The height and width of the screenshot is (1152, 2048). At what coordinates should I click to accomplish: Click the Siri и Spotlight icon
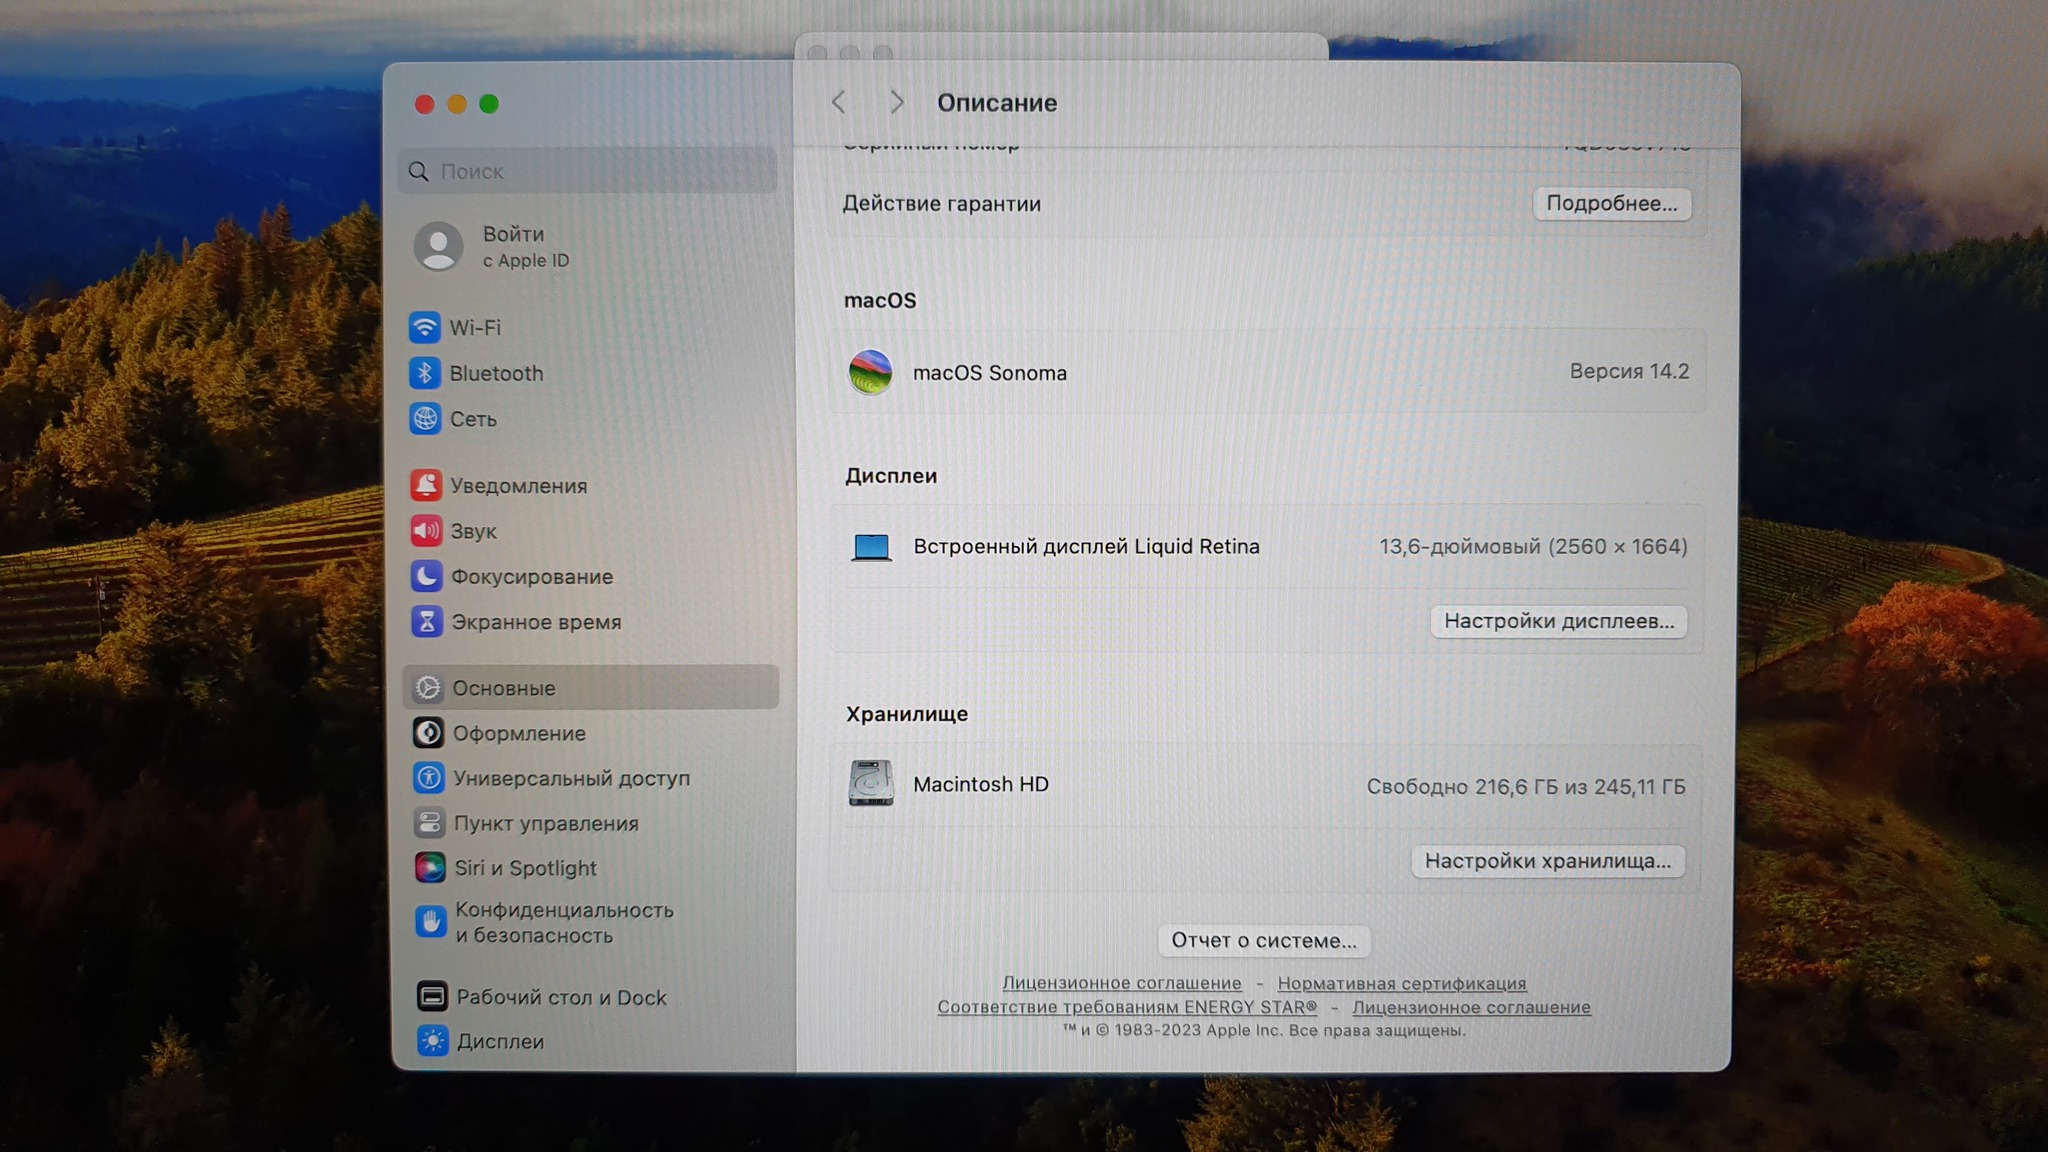coord(430,868)
